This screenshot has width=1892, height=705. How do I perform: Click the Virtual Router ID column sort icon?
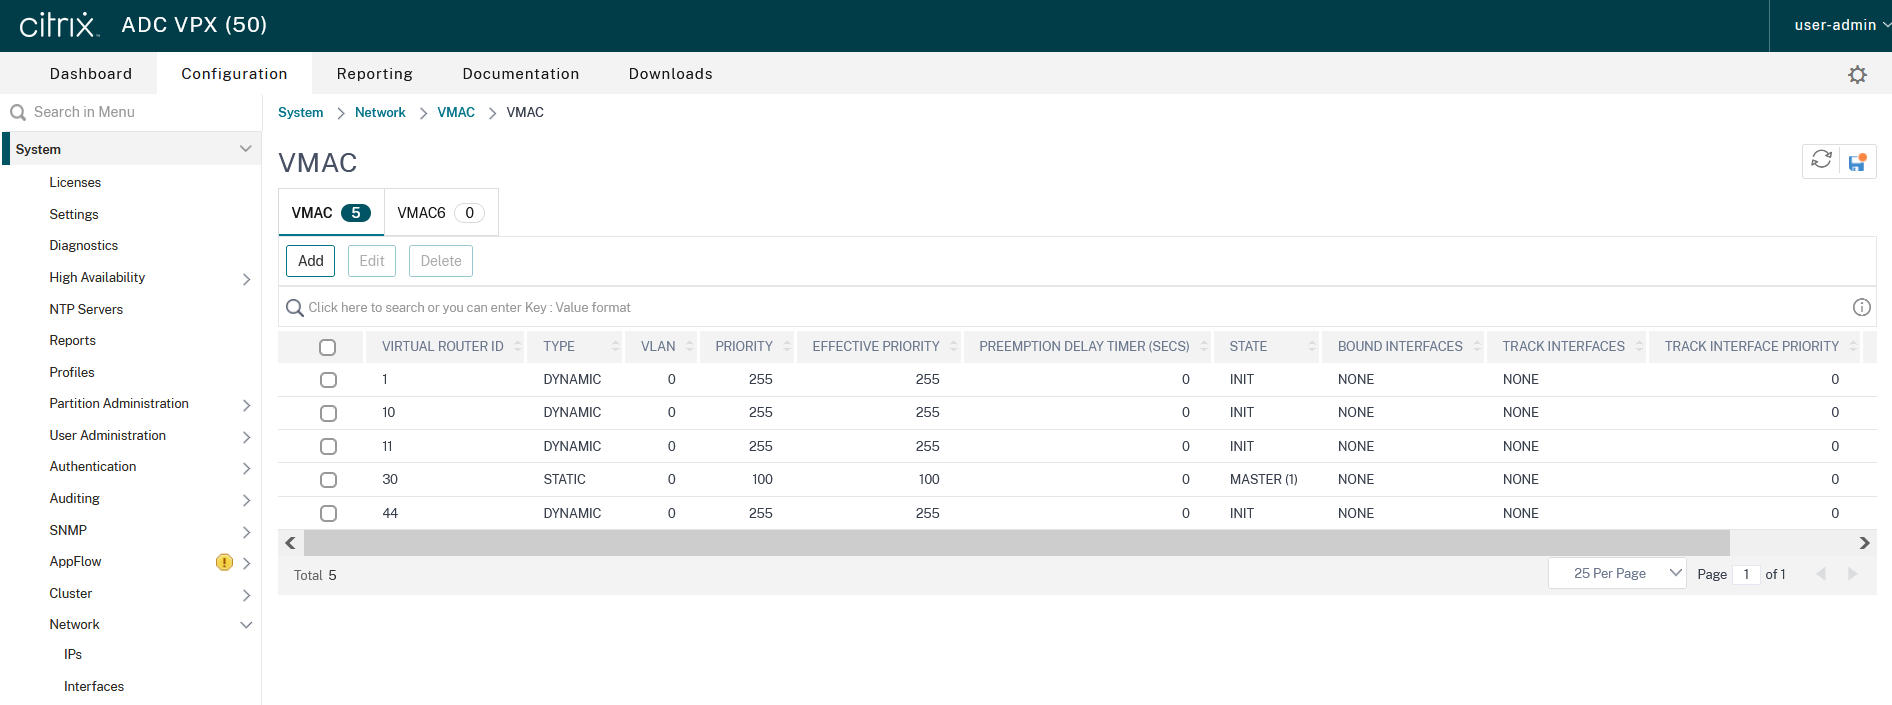[x=517, y=346]
